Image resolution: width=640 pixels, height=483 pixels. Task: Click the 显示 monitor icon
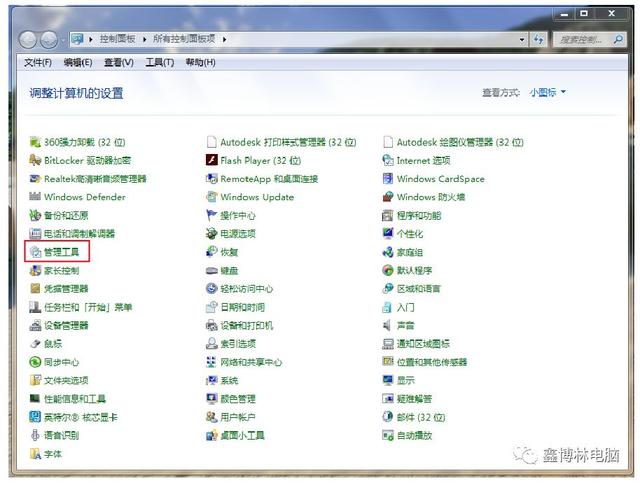tap(388, 380)
